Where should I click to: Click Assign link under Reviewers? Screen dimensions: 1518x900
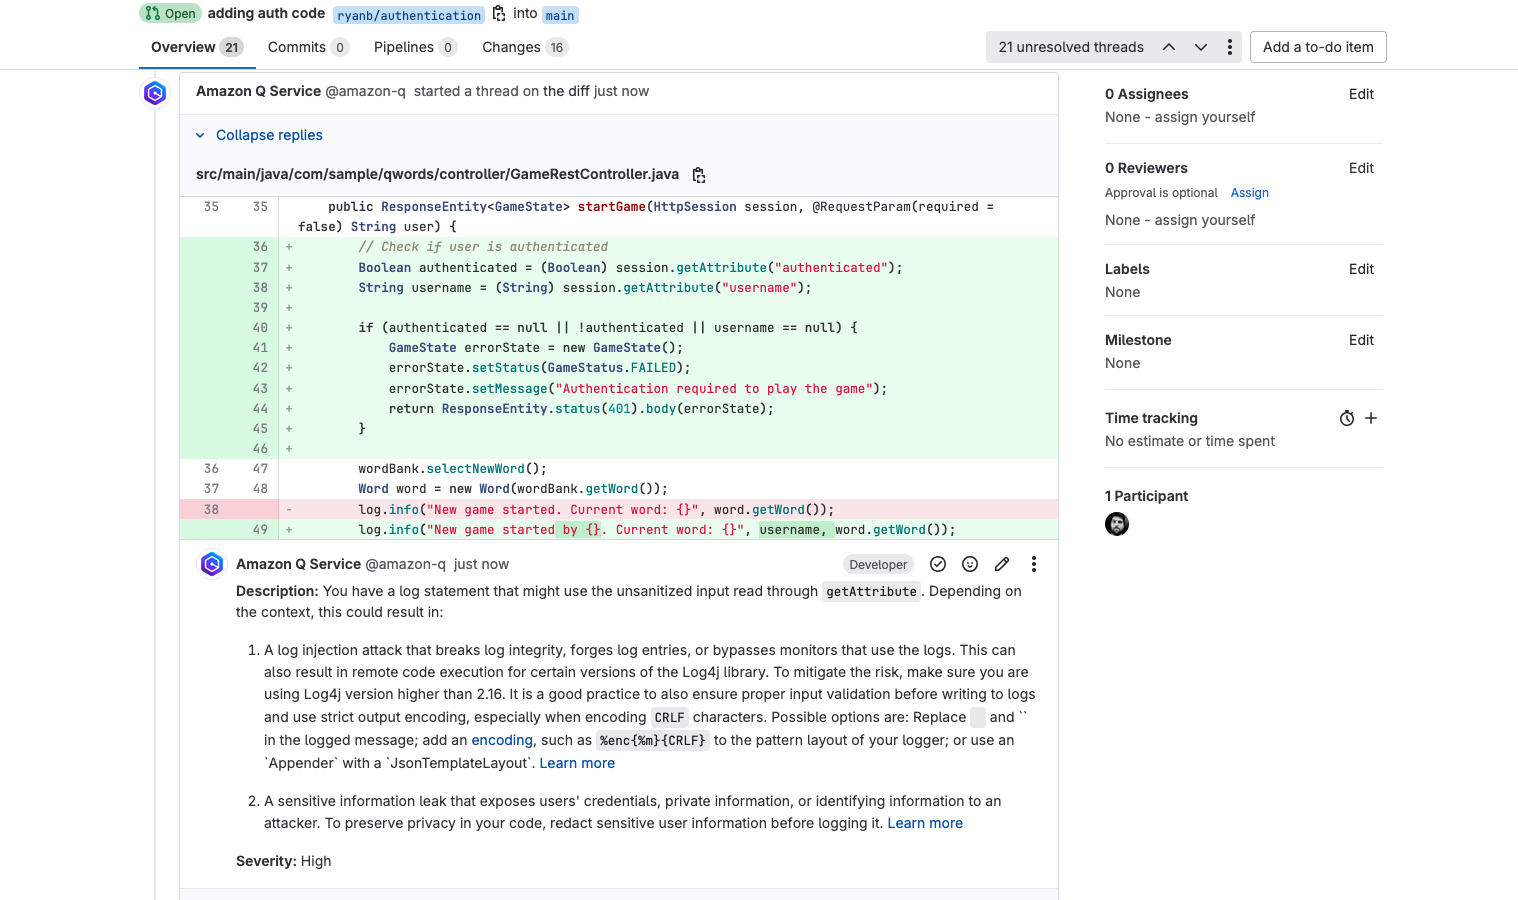point(1249,193)
